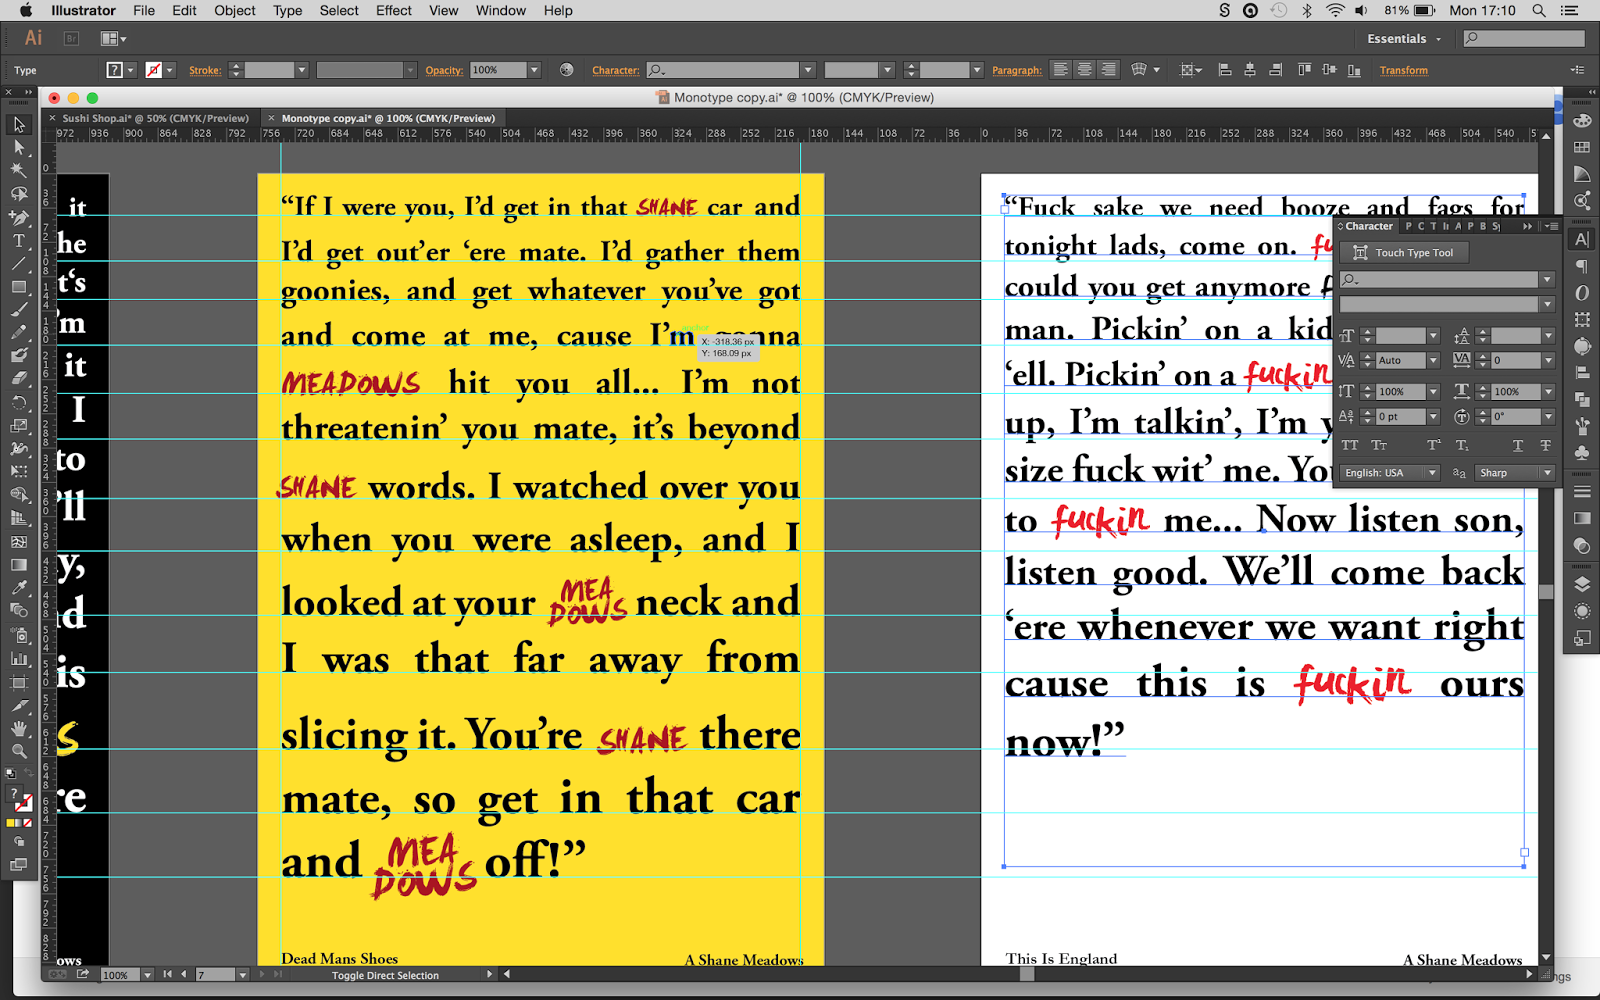Viewport: 1600px width, 1000px height.
Task: Align paragraph right in control bar
Action: tap(1108, 70)
